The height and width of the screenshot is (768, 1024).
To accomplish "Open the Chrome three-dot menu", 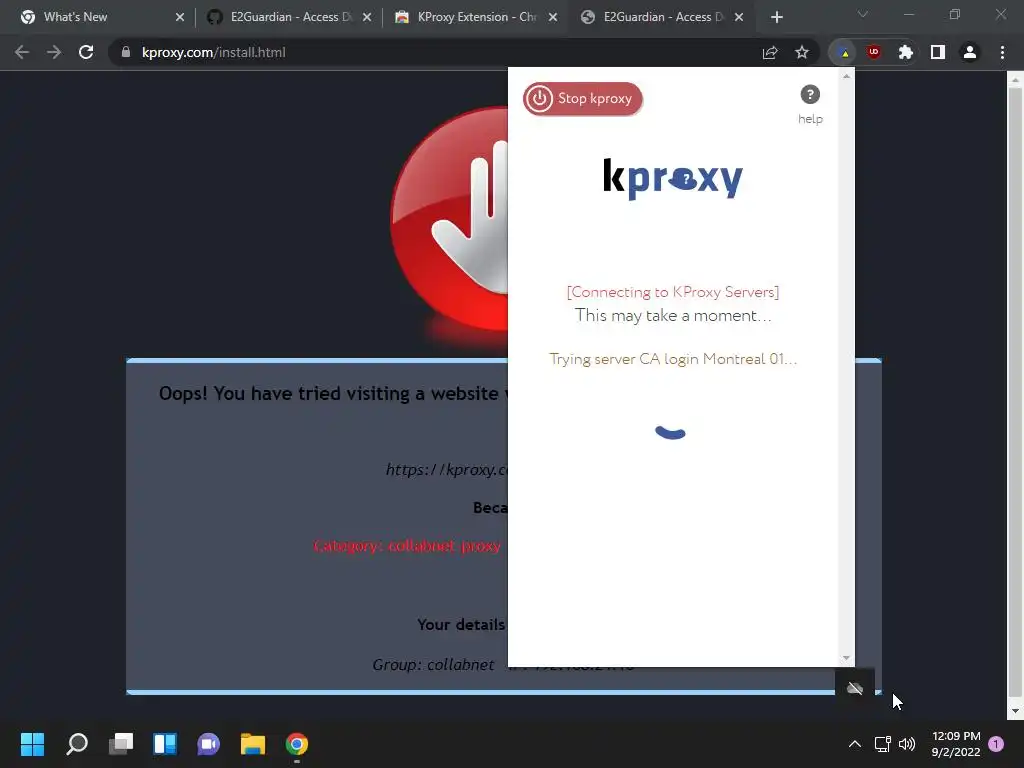I will (x=1002, y=52).
